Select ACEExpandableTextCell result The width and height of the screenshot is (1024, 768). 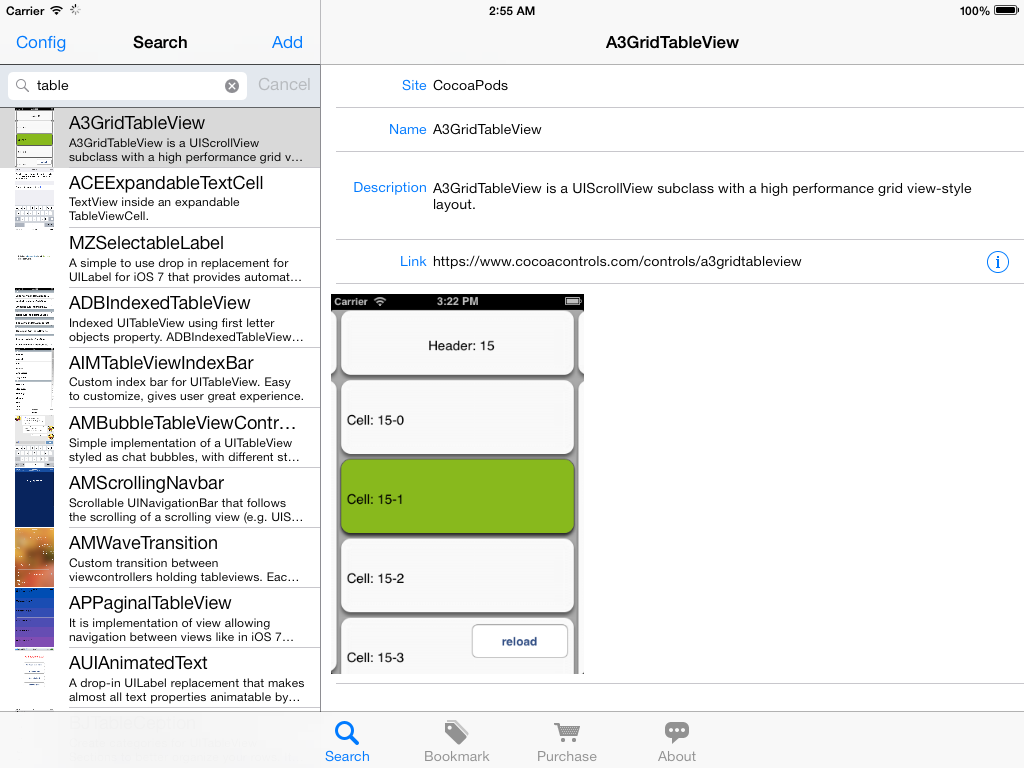pos(160,198)
